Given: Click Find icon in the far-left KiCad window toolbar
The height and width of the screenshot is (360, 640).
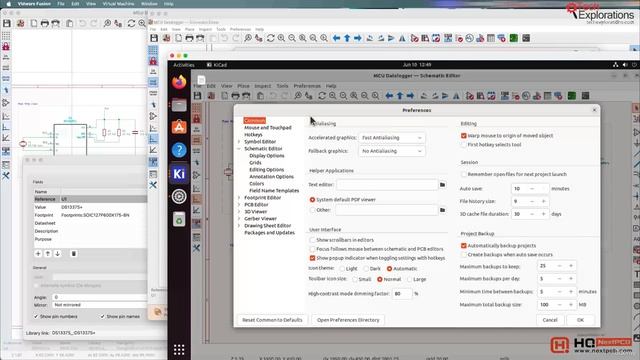Looking at the screenshot, I should click(107, 24).
